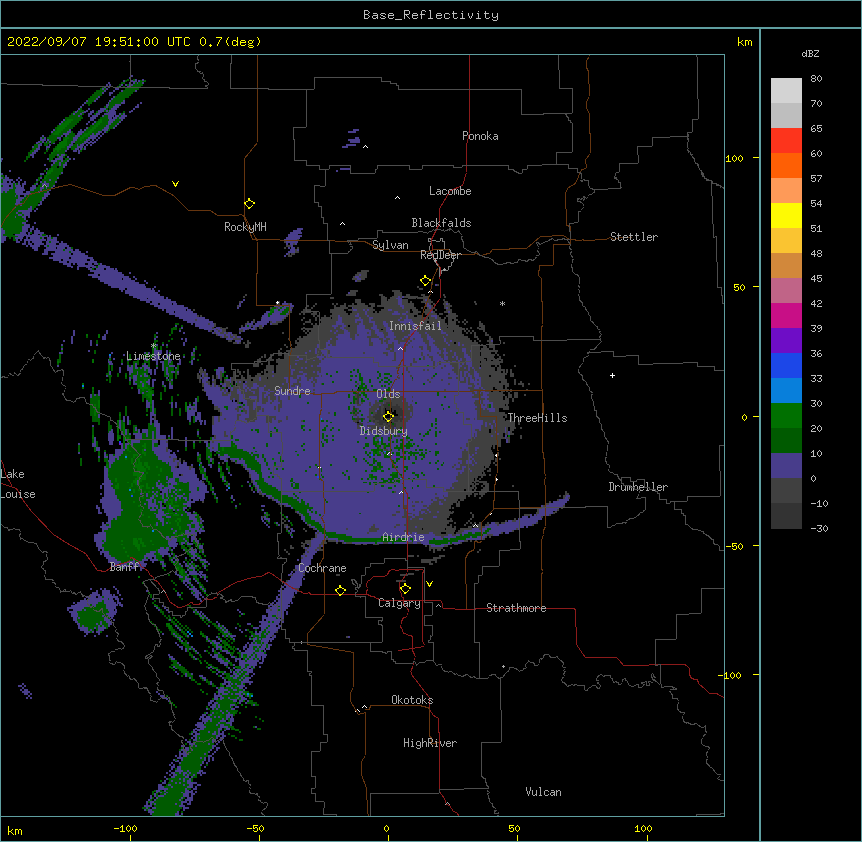Screen dimensions: 862x842
Task: Select the Drumheller label
Action: pos(638,487)
